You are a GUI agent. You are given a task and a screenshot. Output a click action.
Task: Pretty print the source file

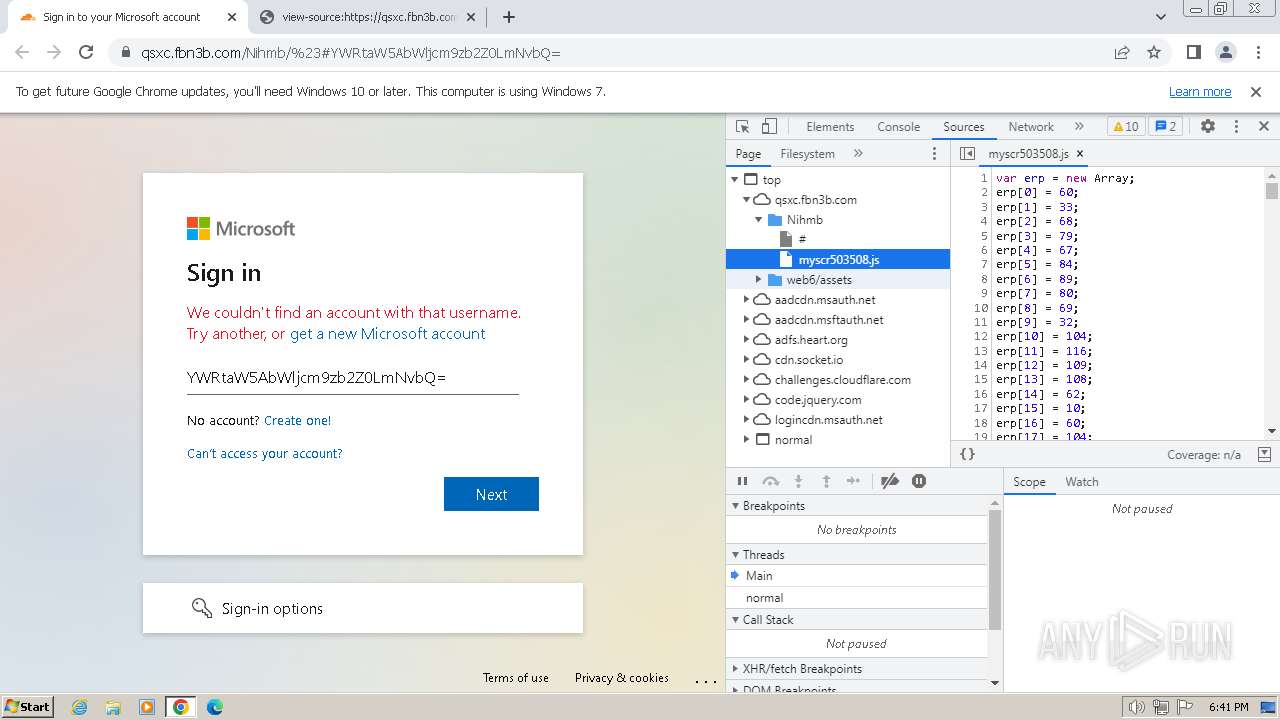coord(967,454)
